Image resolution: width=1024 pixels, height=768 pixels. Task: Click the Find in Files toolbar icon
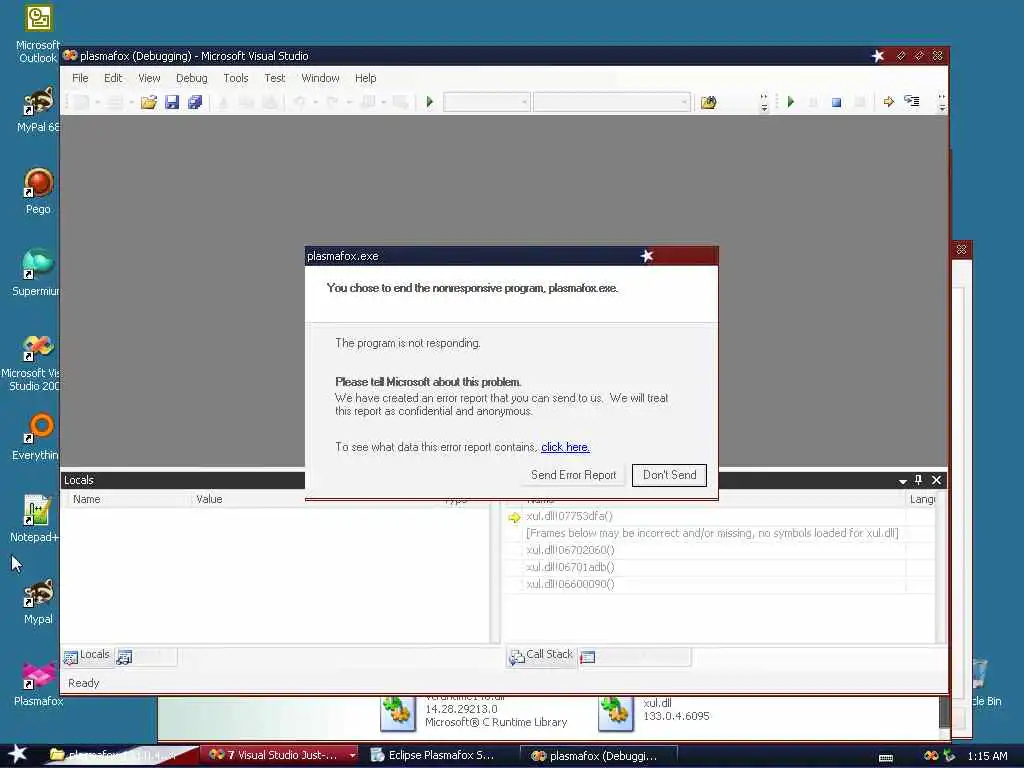(x=709, y=102)
